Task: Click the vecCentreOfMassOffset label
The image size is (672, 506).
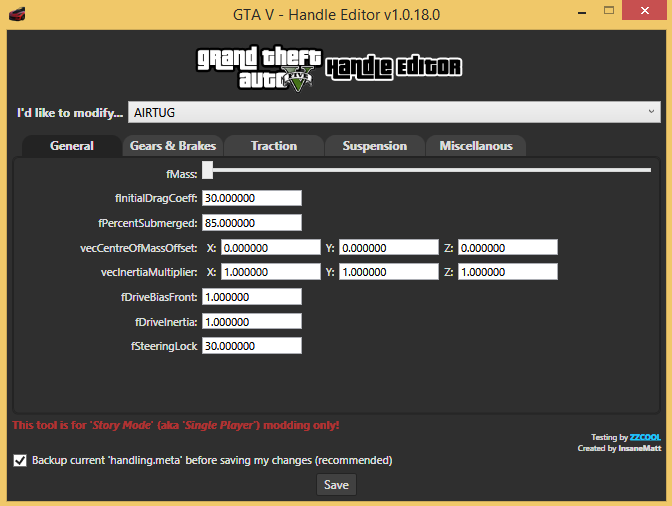Action: [138, 248]
